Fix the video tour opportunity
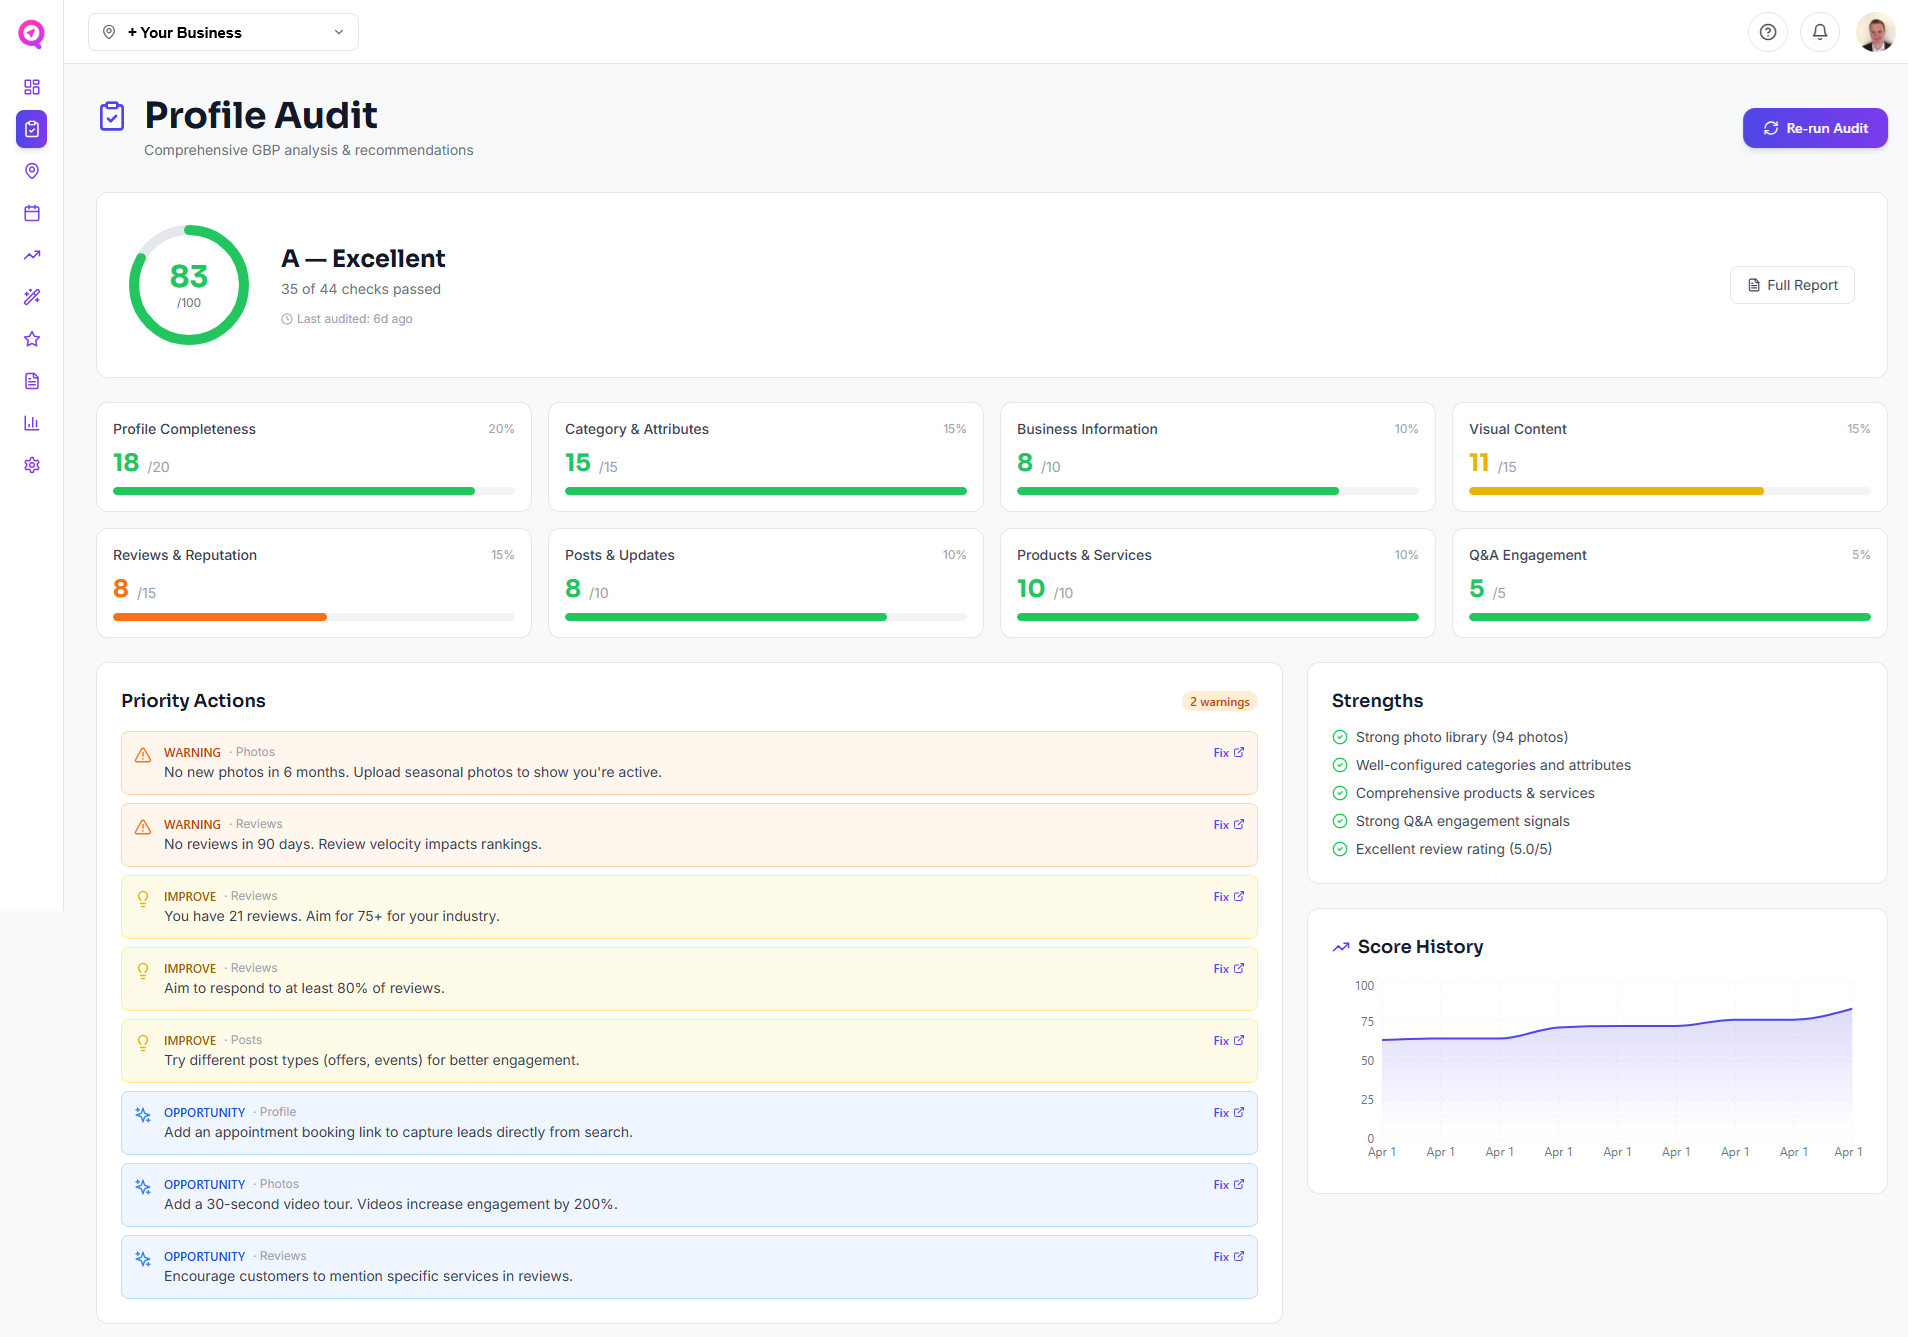Screen dimensions: 1908x1337 click(x=1227, y=1184)
